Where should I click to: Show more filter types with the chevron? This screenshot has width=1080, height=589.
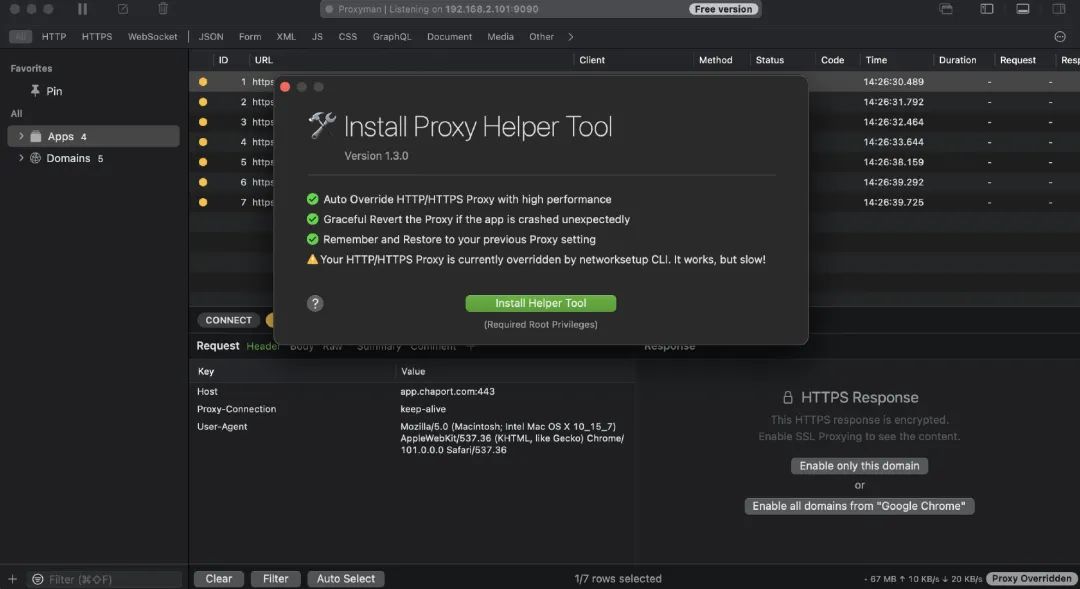(x=570, y=37)
